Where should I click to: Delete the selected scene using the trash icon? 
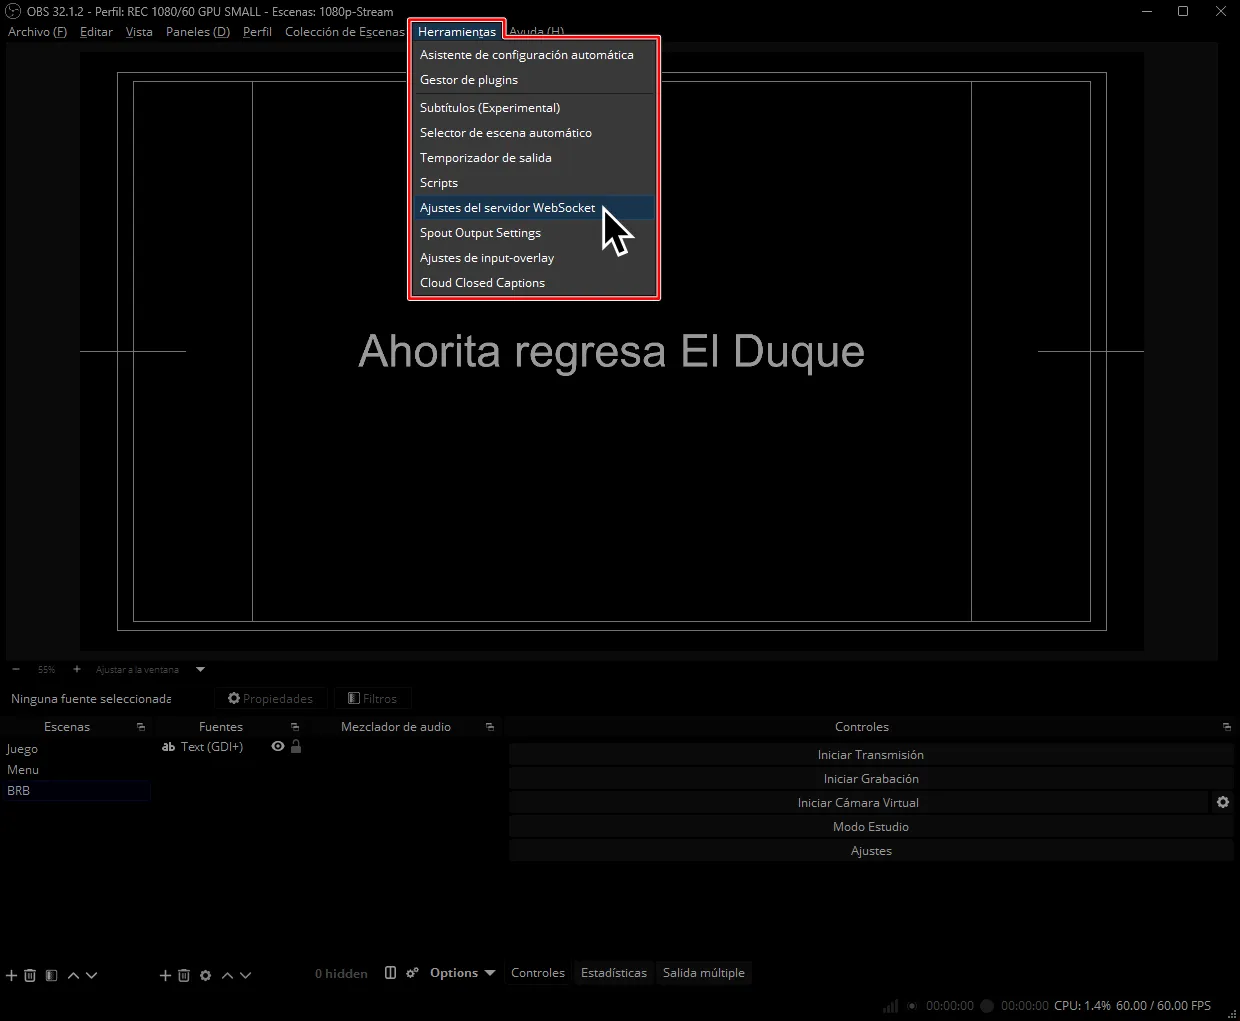coord(30,975)
